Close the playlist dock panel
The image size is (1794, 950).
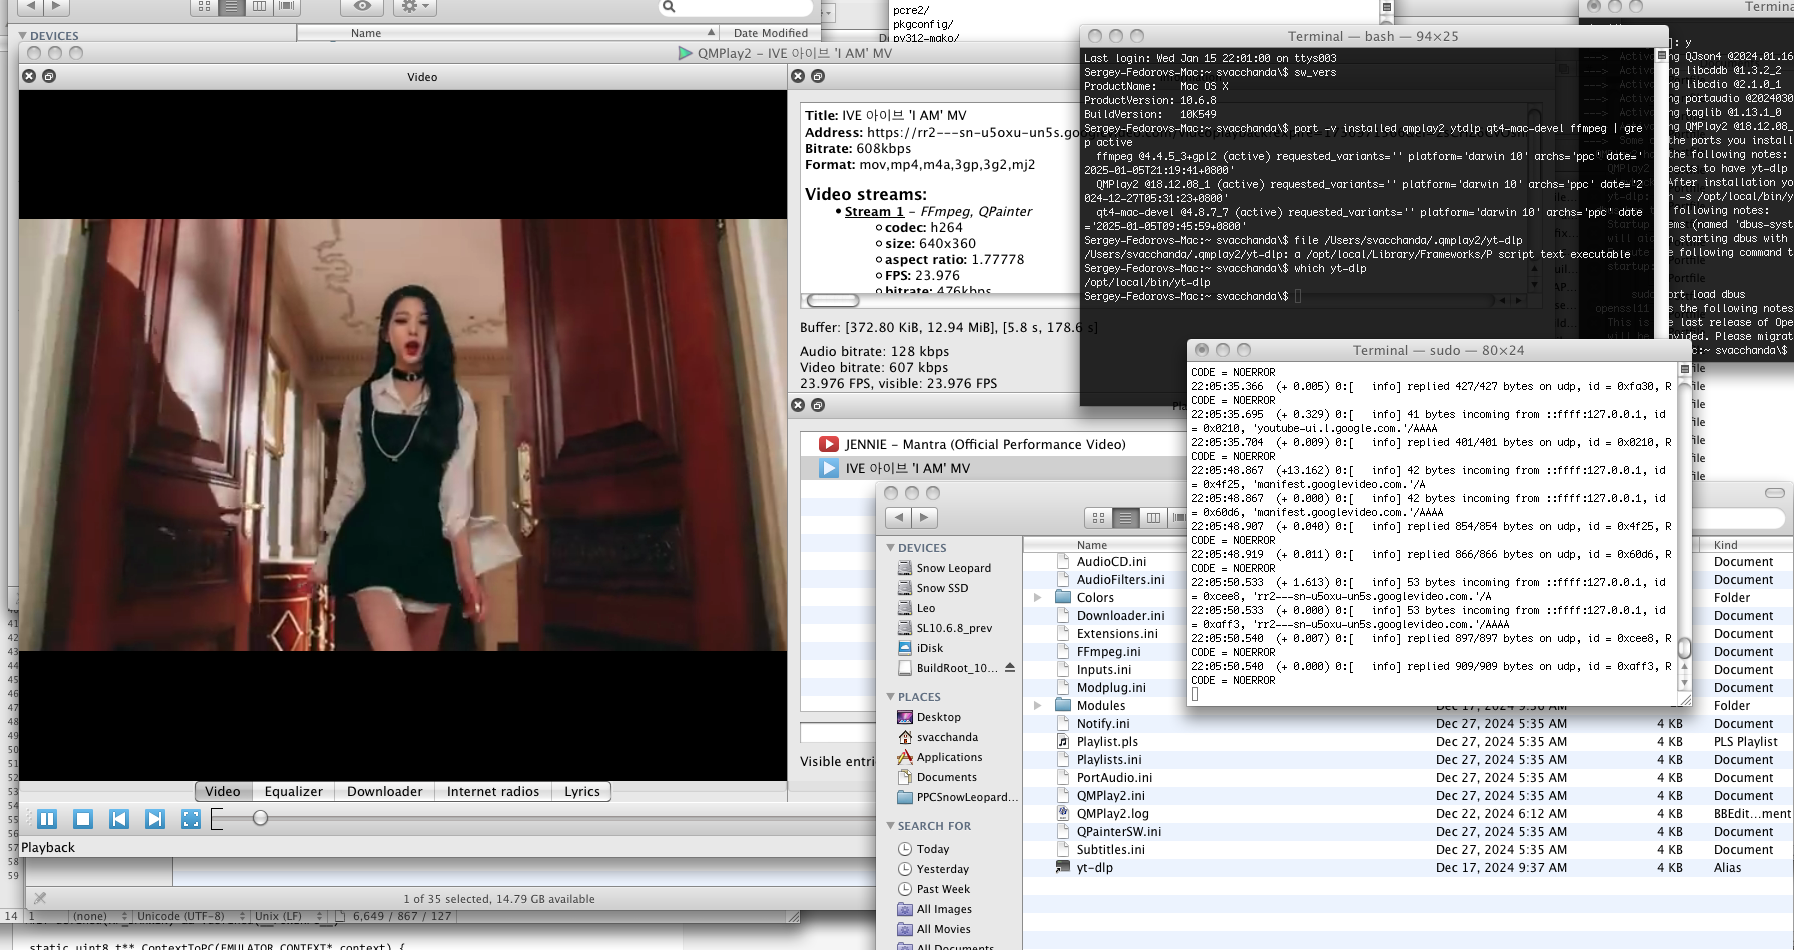point(798,405)
